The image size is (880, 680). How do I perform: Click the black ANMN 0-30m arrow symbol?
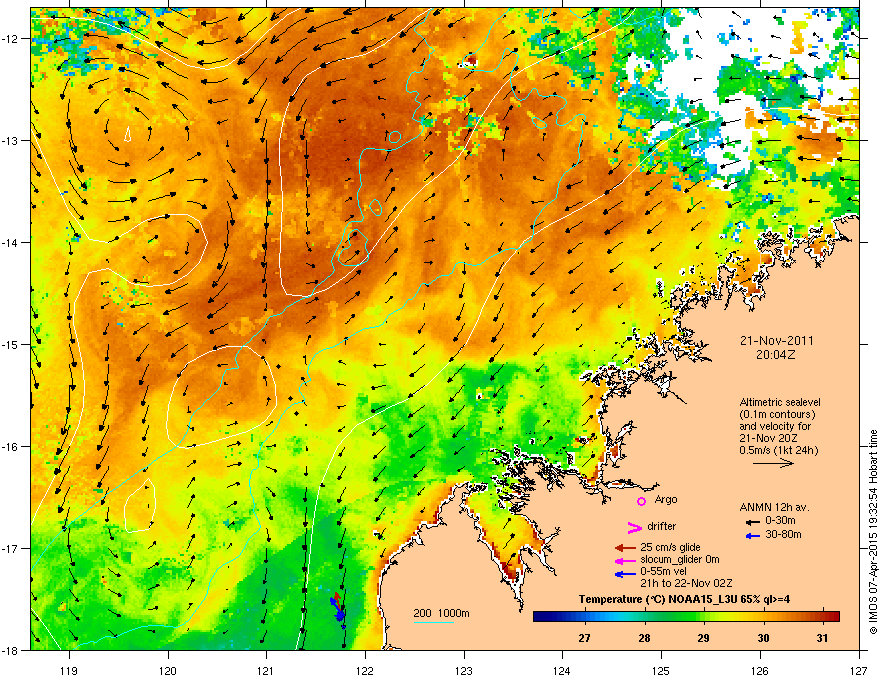(x=753, y=522)
